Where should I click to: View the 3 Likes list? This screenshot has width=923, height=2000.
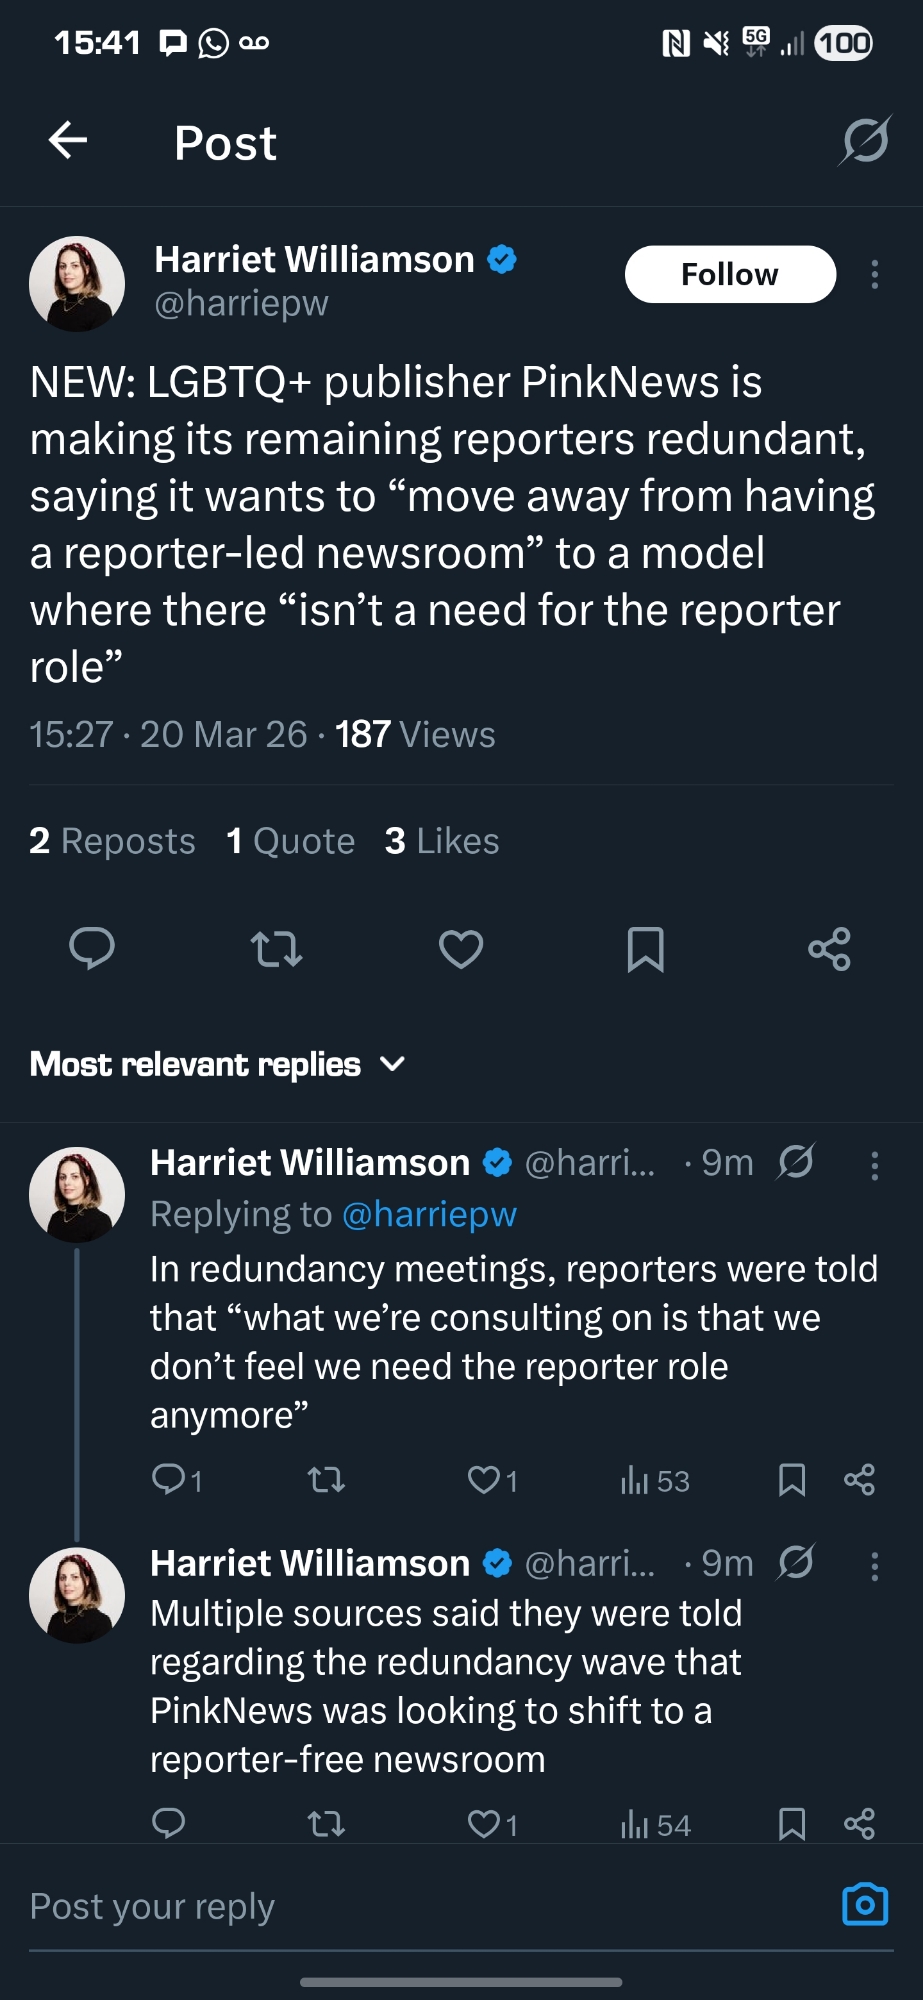(442, 841)
